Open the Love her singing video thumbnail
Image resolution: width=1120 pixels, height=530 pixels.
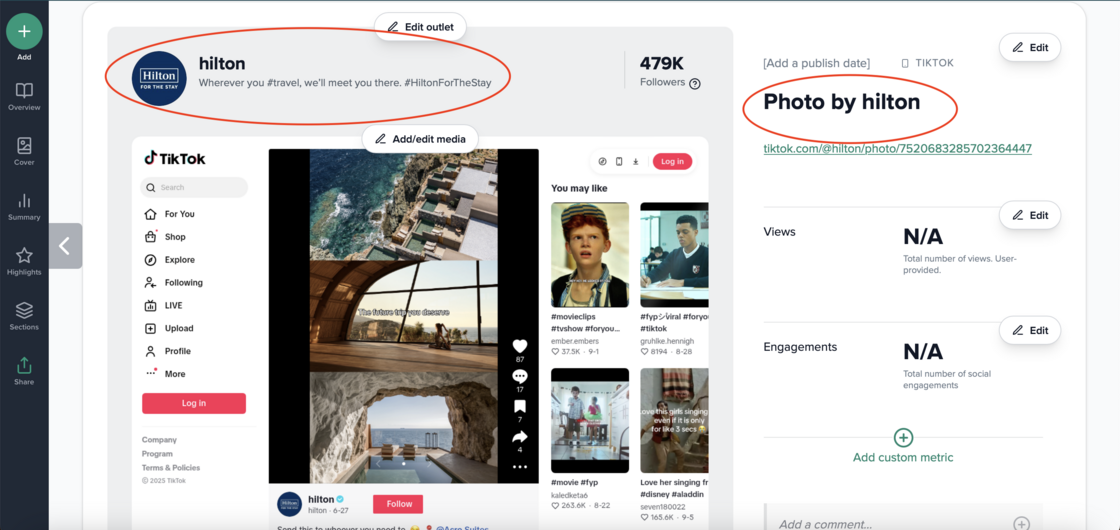tap(674, 421)
